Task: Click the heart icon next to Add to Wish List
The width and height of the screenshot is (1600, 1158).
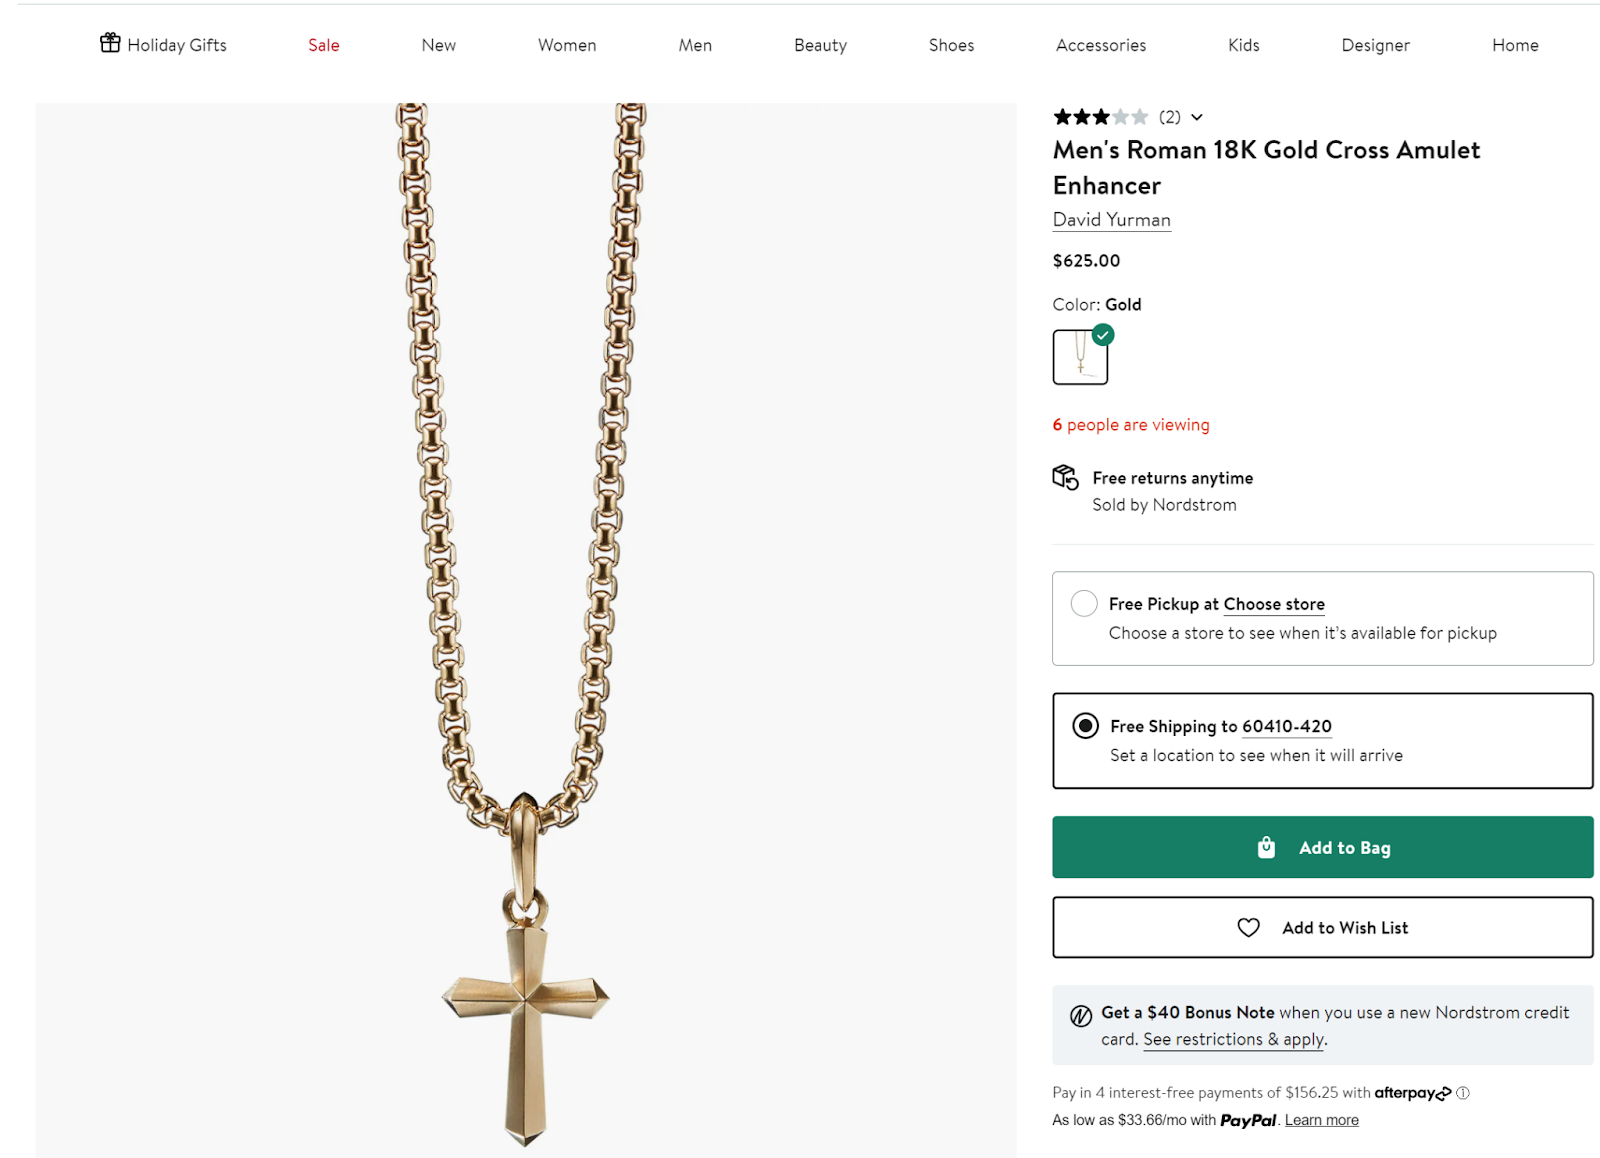Action: pyautogui.click(x=1247, y=927)
